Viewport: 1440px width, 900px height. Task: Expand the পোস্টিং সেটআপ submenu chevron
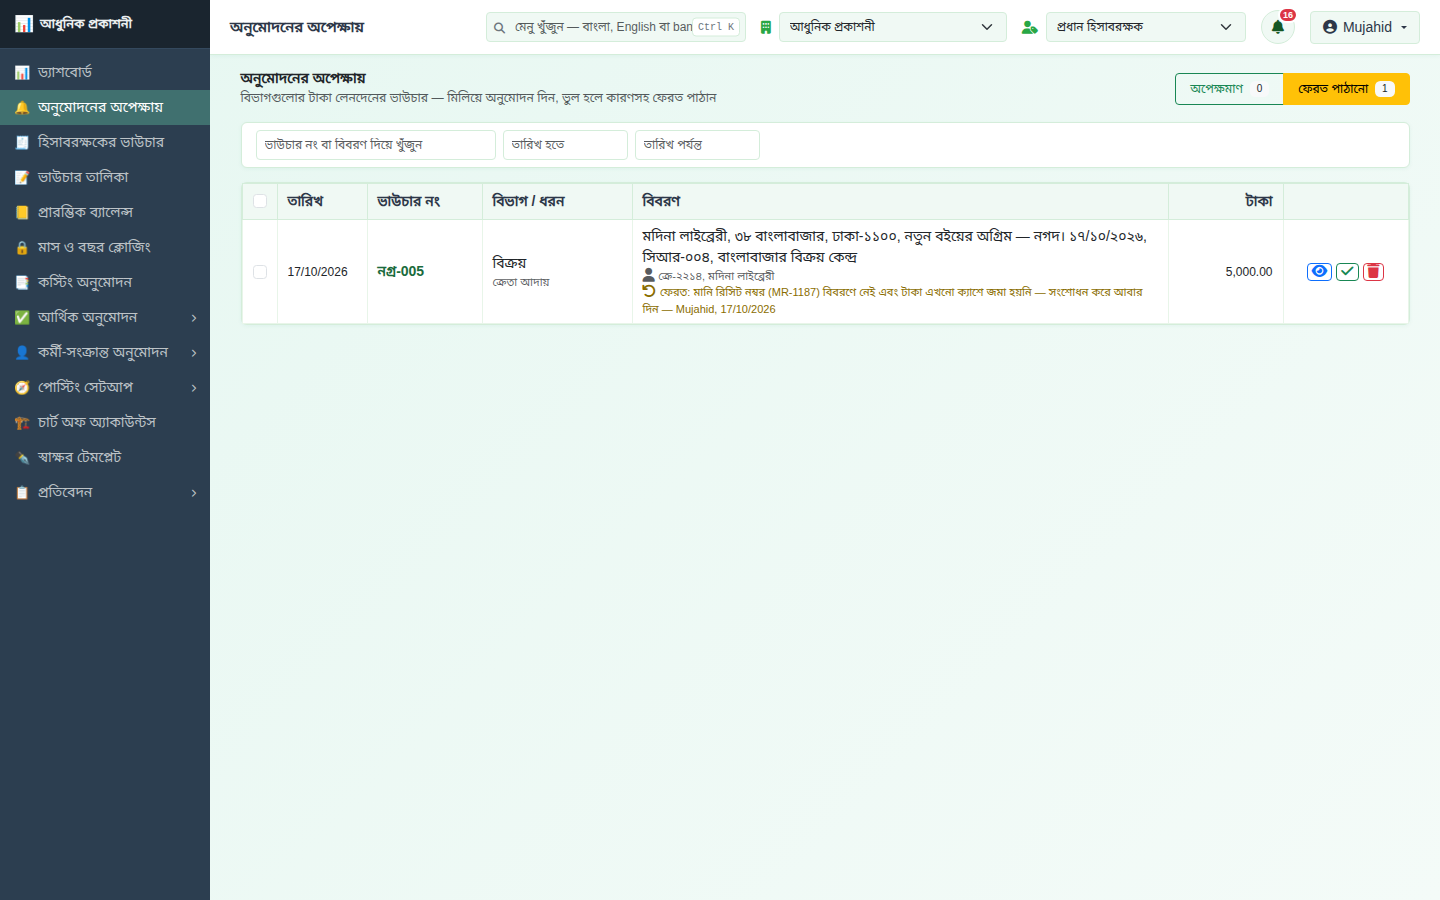click(194, 388)
